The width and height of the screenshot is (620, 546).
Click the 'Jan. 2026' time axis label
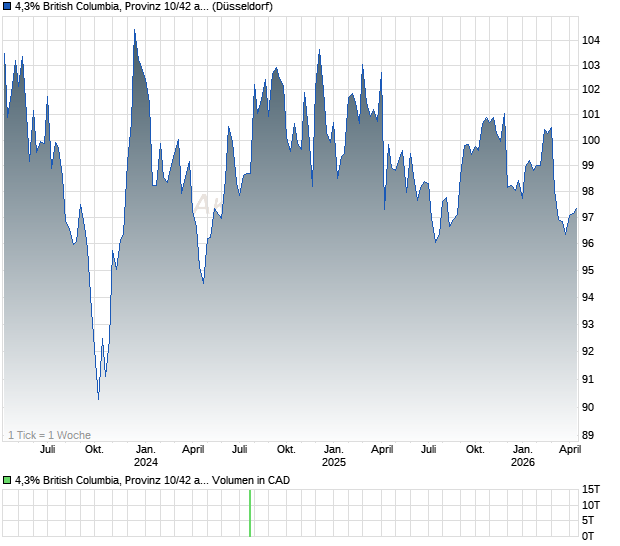tap(523, 456)
